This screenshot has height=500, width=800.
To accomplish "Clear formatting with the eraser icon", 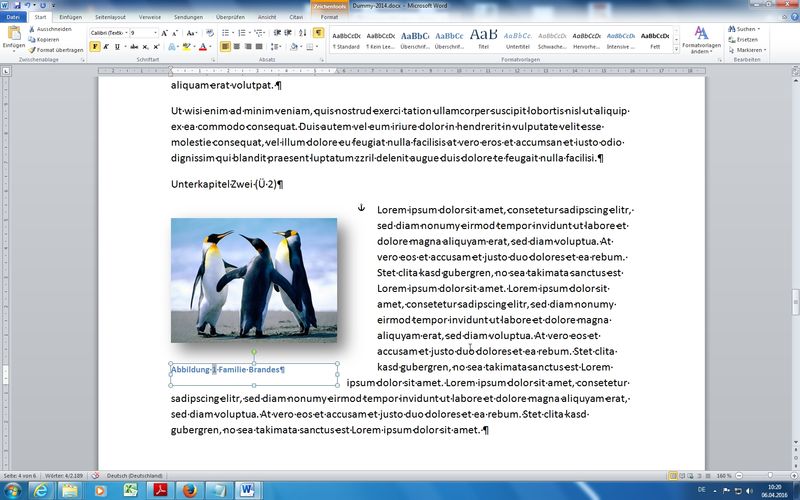I will [x=210, y=33].
